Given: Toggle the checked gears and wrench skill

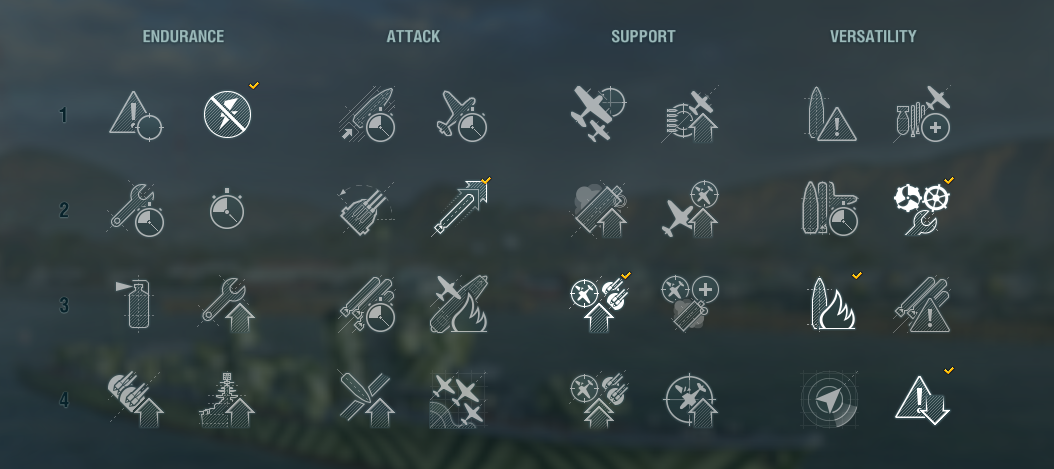Looking at the screenshot, I should coord(922,210).
